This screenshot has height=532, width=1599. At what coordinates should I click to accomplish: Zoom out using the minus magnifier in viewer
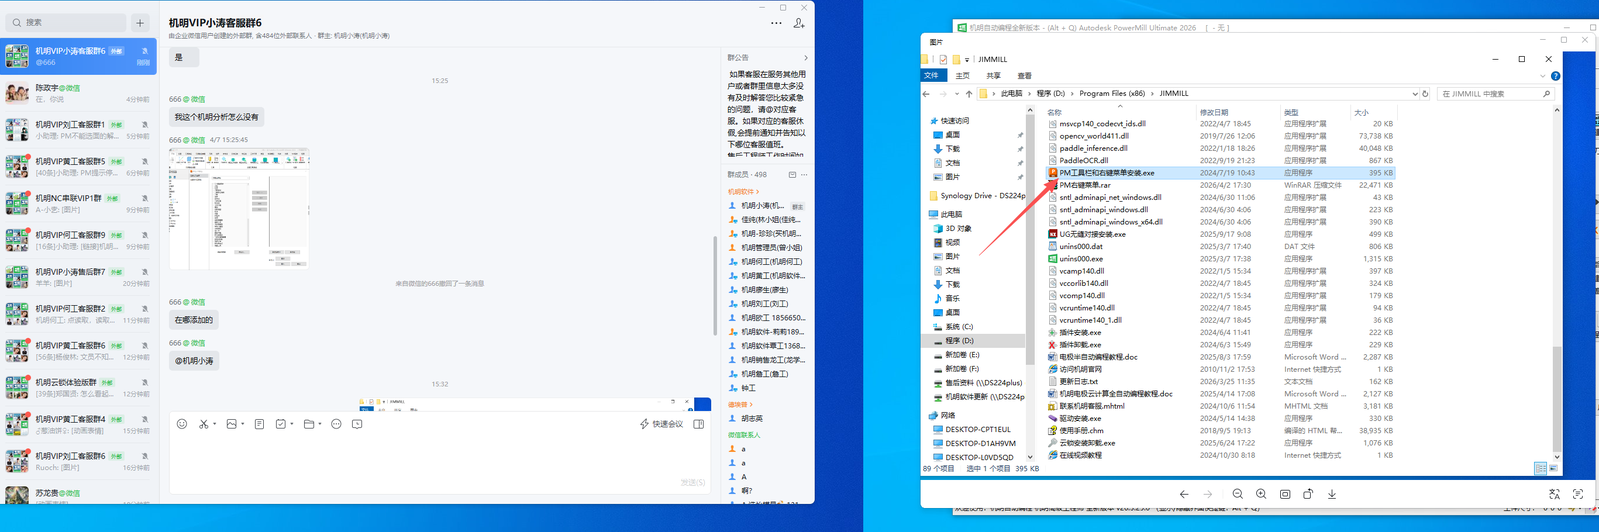pos(1238,494)
